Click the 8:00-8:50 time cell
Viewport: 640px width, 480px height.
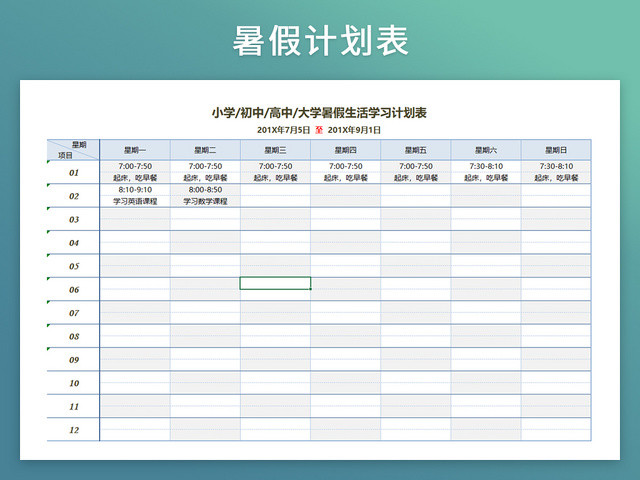[205, 190]
